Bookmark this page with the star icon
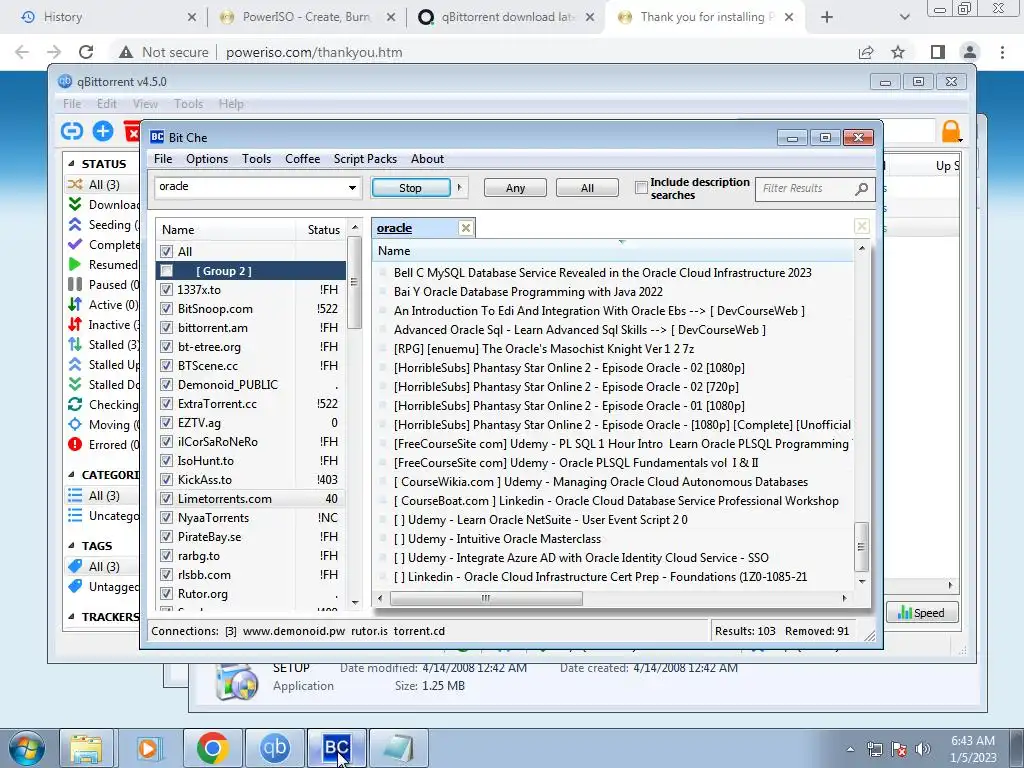Screen dimensions: 1024x768 [x=898, y=52]
